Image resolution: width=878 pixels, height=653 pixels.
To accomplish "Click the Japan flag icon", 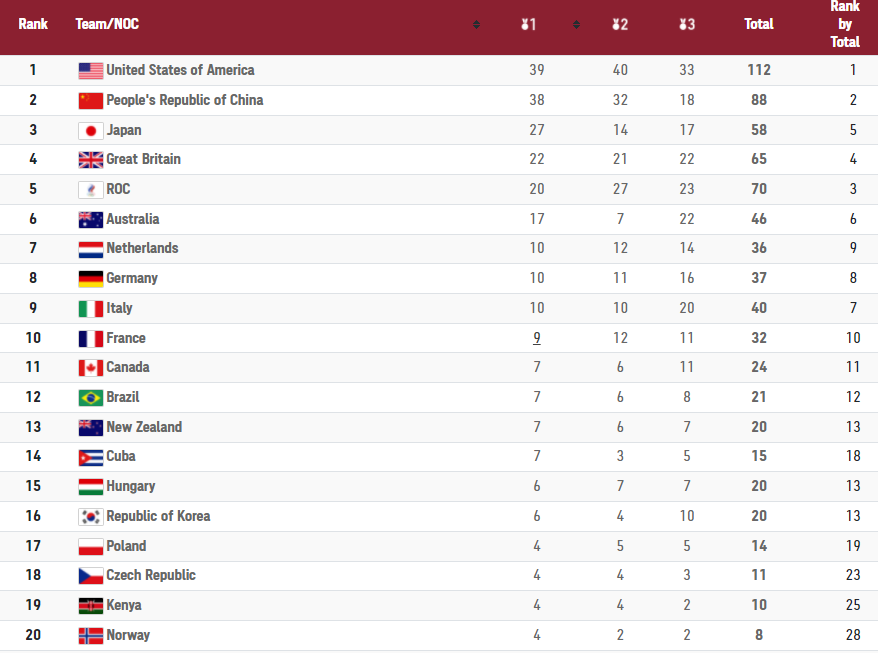I will [91, 130].
